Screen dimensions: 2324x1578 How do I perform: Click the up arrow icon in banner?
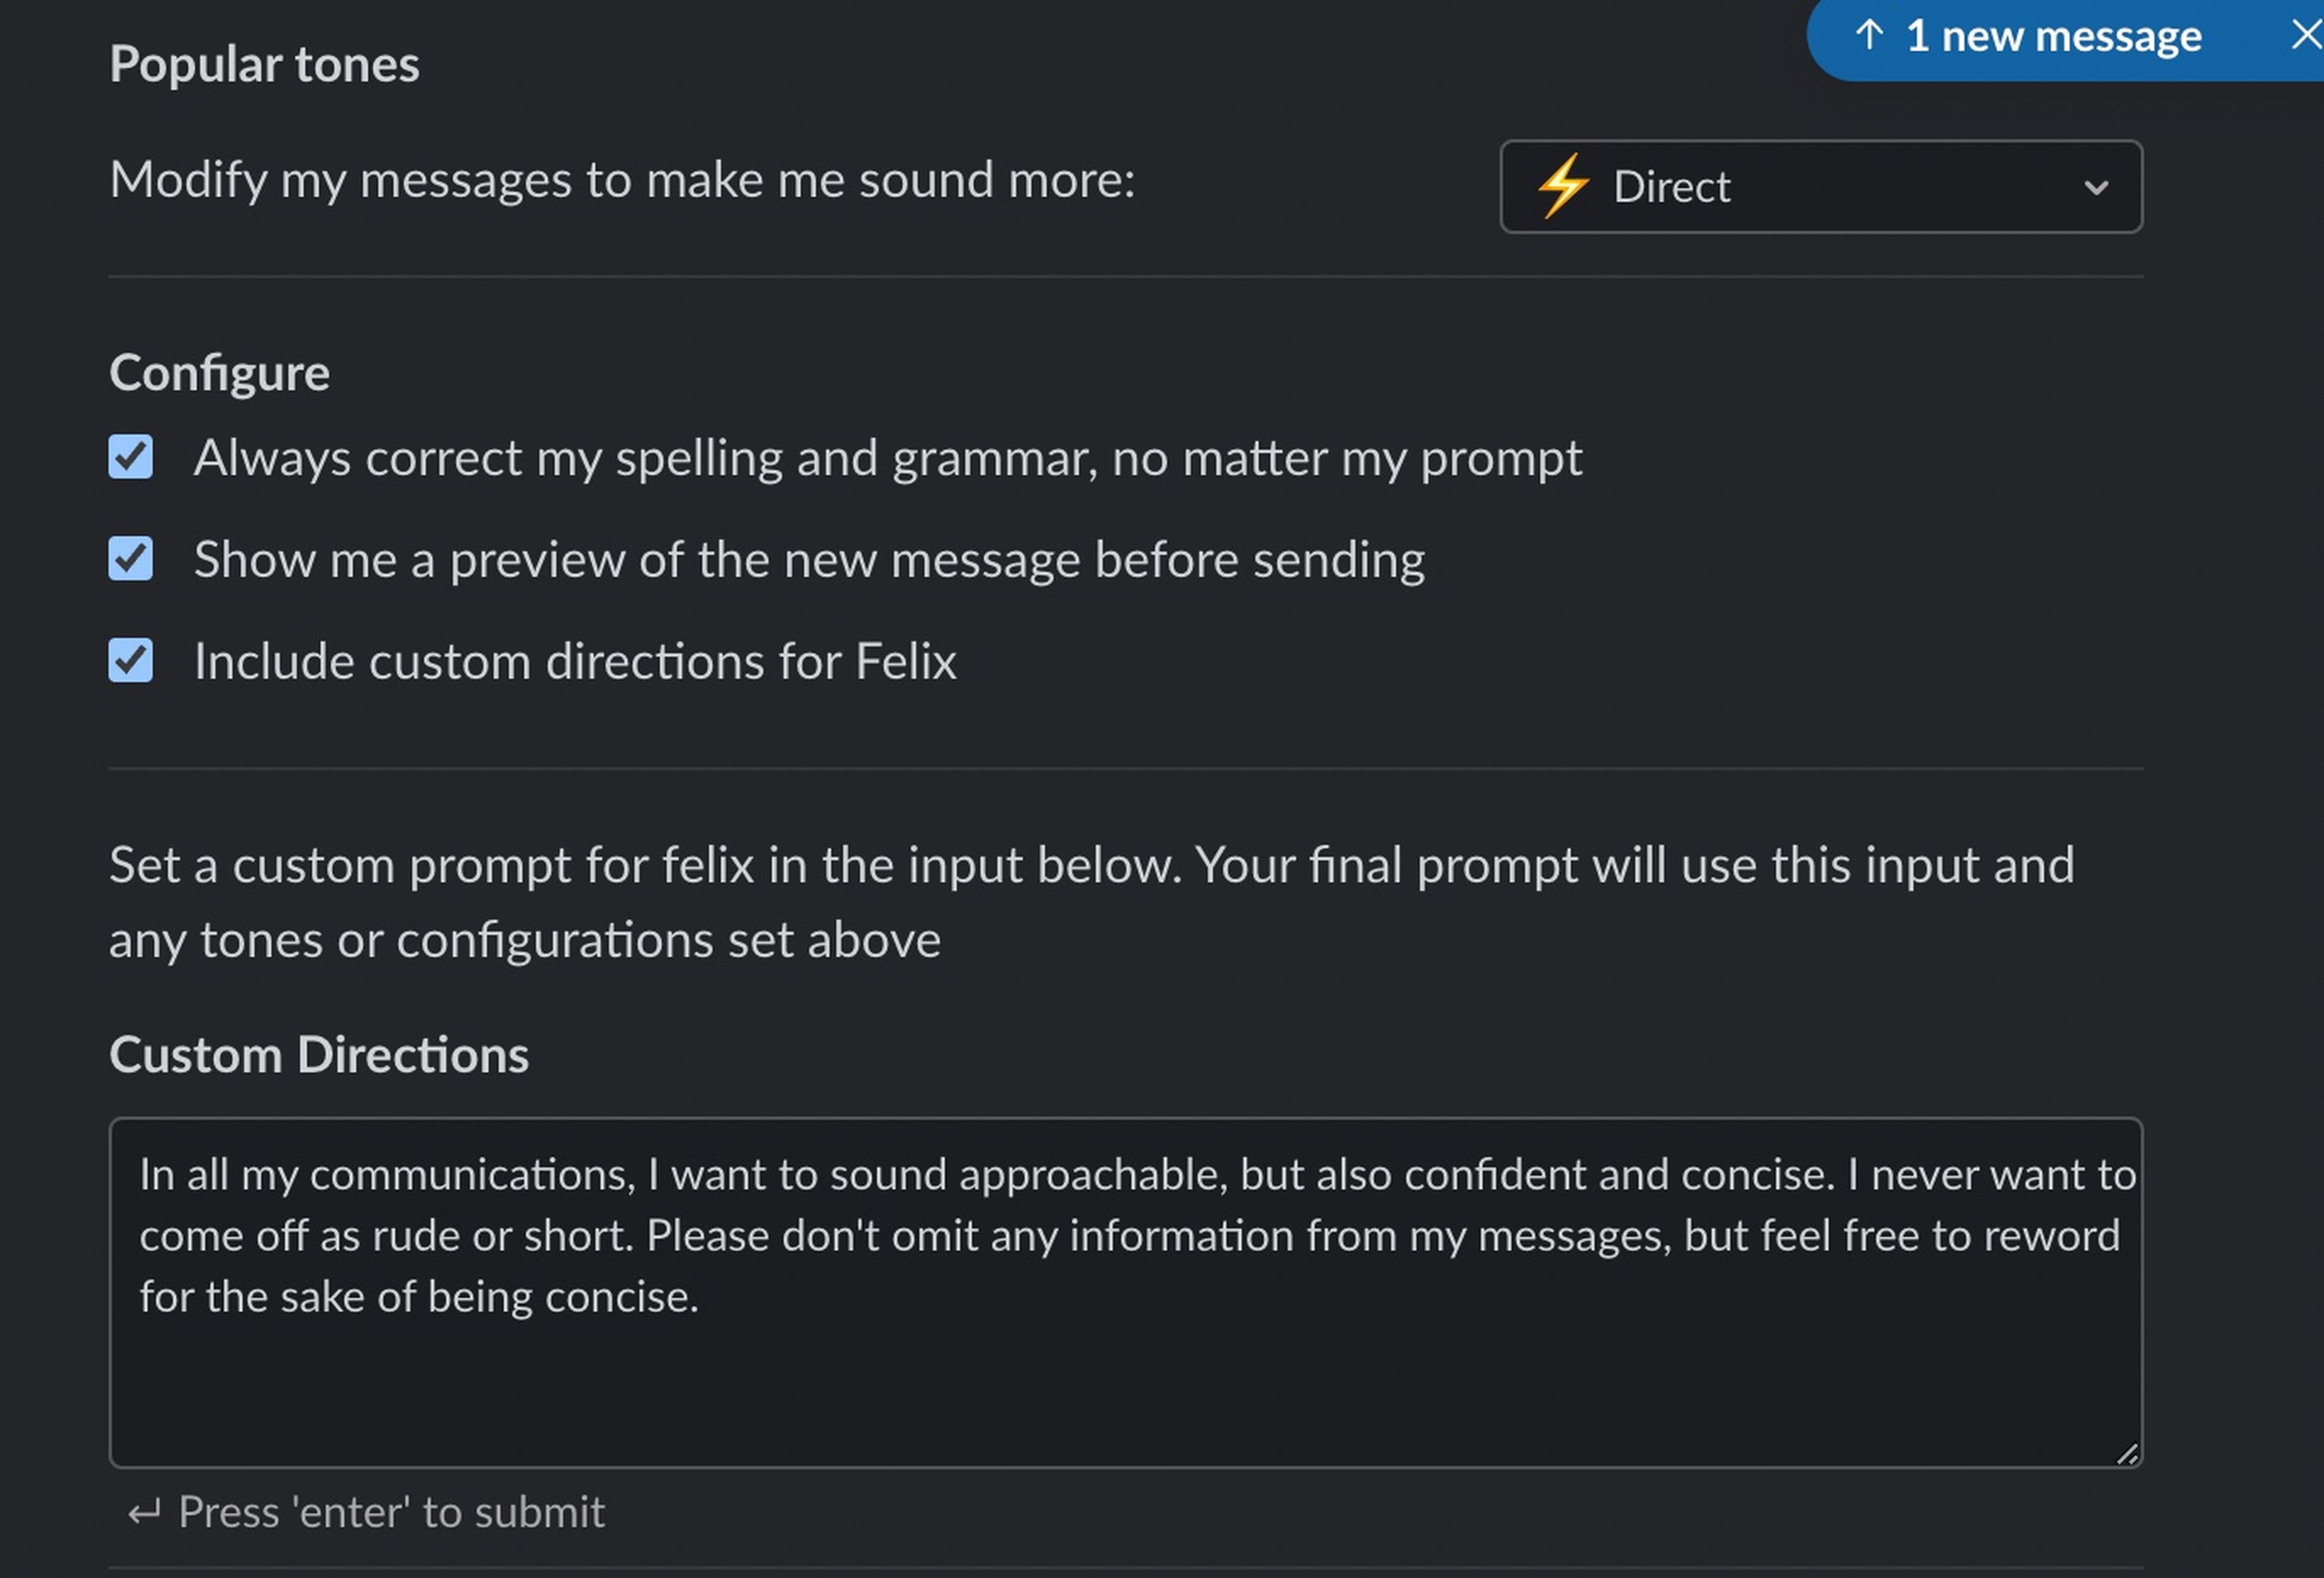pos(1869,36)
